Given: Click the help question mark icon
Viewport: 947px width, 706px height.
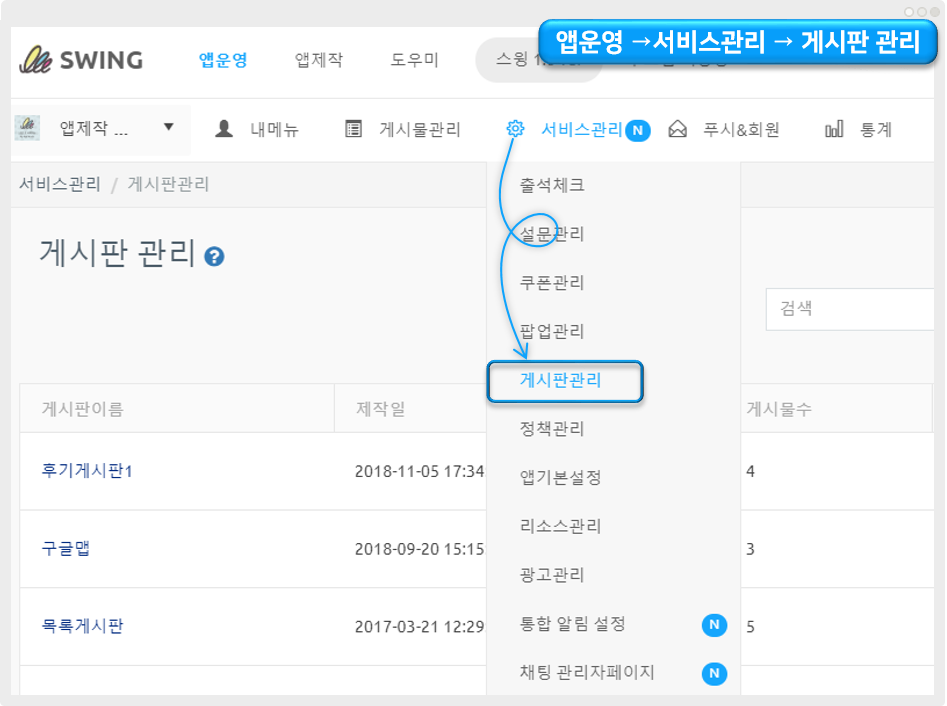Looking at the screenshot, I should [x=214, y=257].
